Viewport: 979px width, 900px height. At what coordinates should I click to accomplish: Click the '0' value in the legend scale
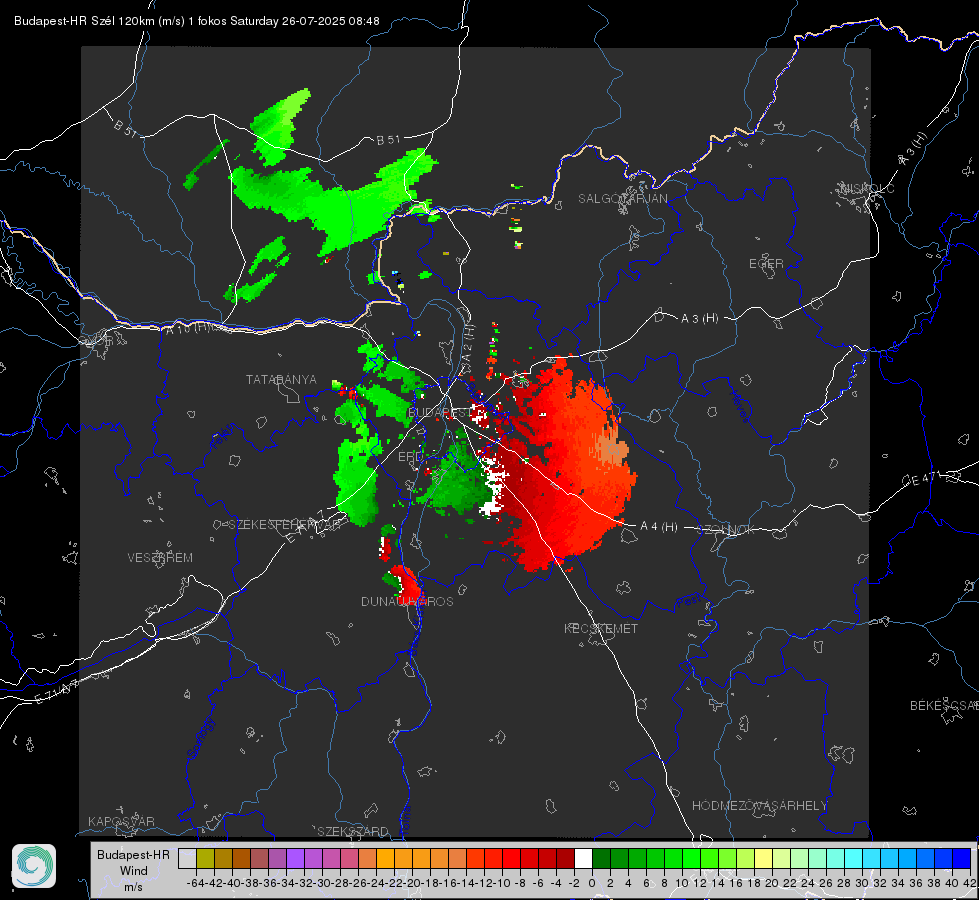click(592, 883)
